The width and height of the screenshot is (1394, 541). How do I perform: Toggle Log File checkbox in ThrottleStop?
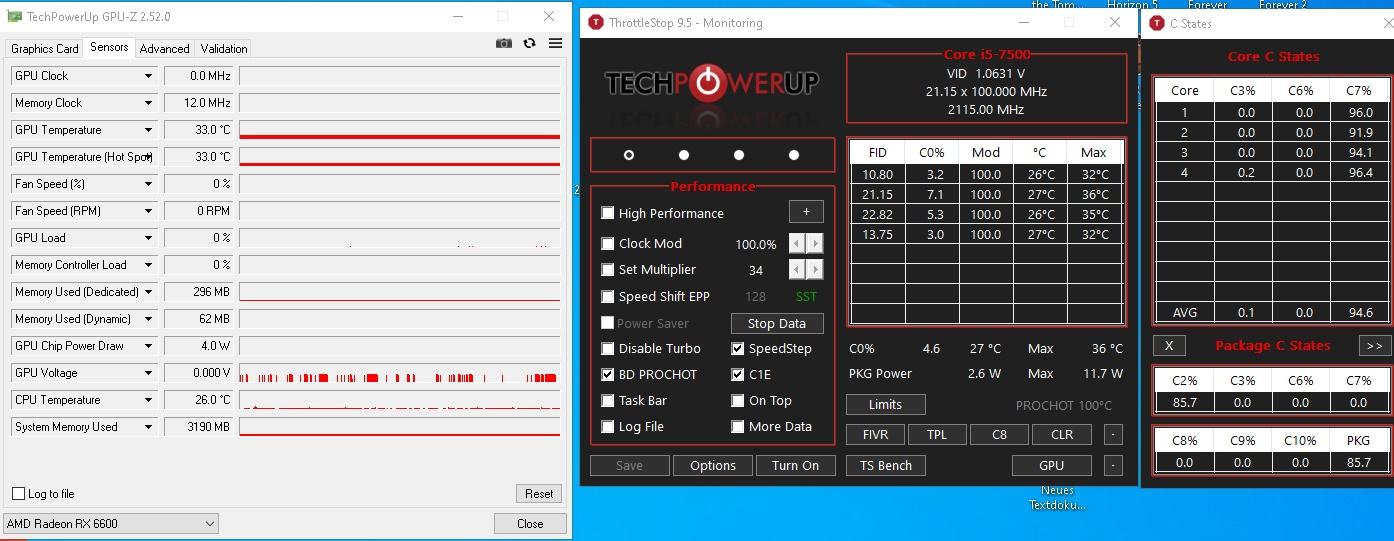coord(608,427)
